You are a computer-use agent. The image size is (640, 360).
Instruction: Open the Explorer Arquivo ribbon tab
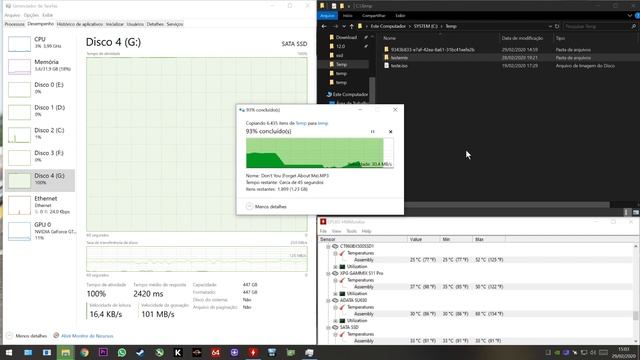(327, 16)
